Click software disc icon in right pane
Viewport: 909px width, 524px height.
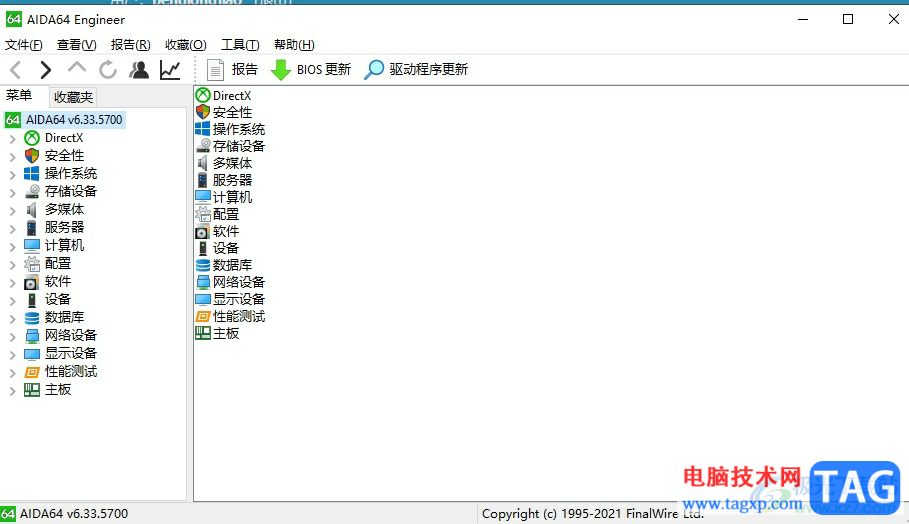tap(202, 231)
